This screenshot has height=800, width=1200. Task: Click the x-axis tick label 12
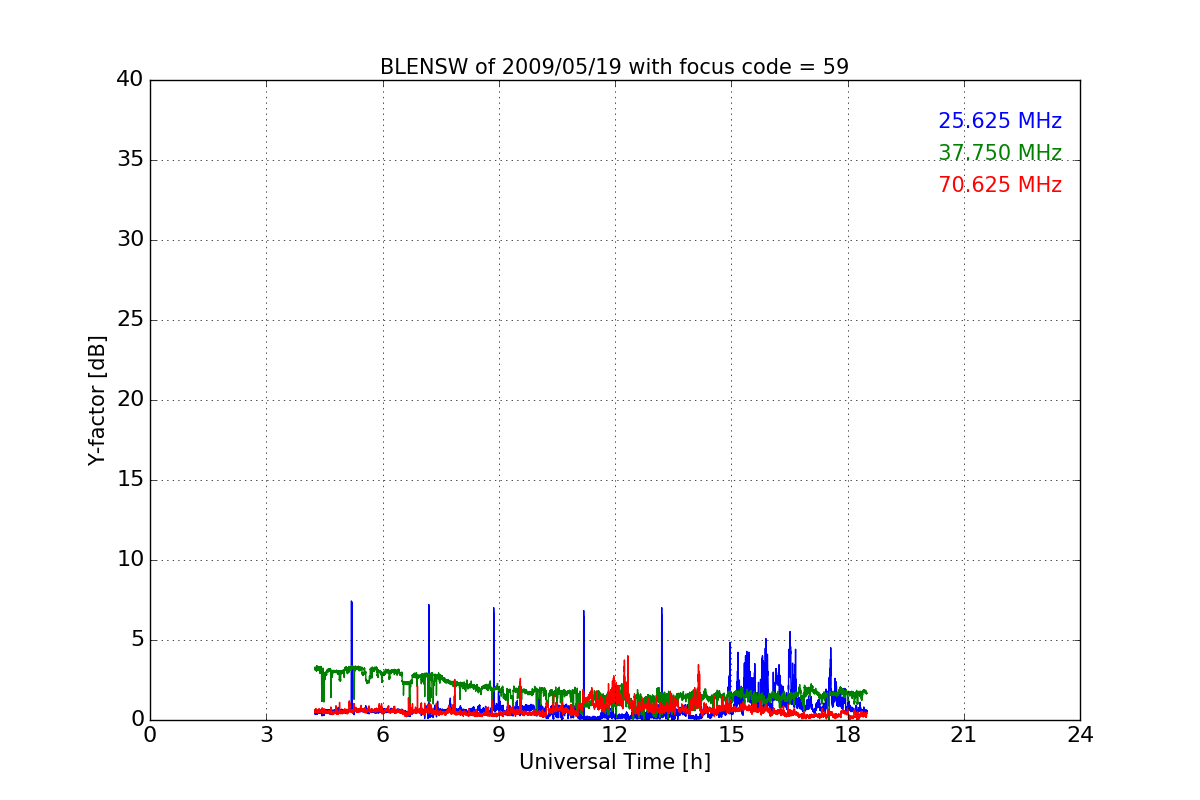click(615, 734)
